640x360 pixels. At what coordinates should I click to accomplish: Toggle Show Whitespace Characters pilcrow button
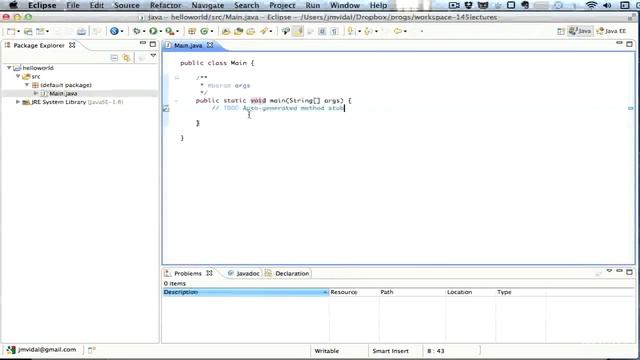click(x=334, y=31)
